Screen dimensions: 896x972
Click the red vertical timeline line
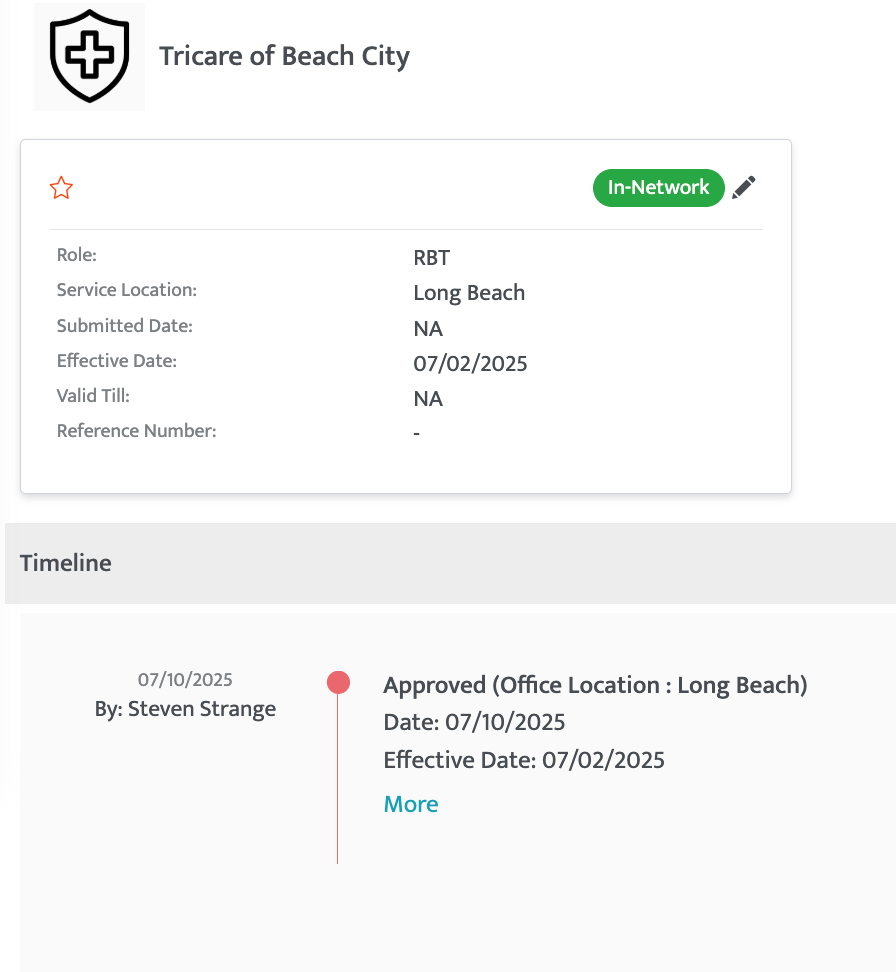337,779
